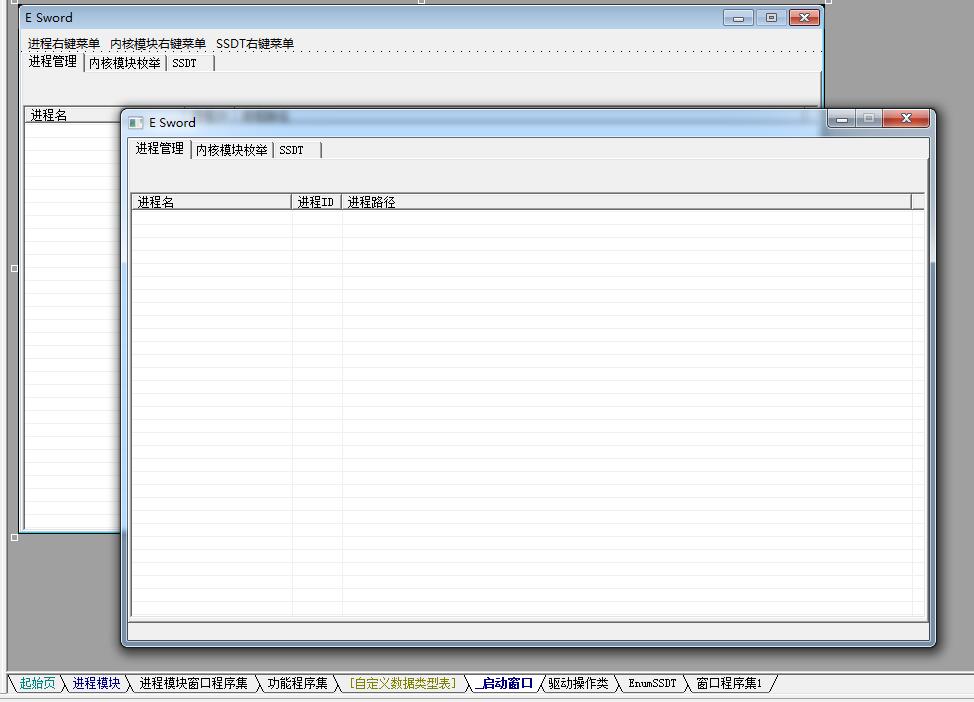Switch to 进程管理 tab in running window
974x702 pixels.
(160, 148)
